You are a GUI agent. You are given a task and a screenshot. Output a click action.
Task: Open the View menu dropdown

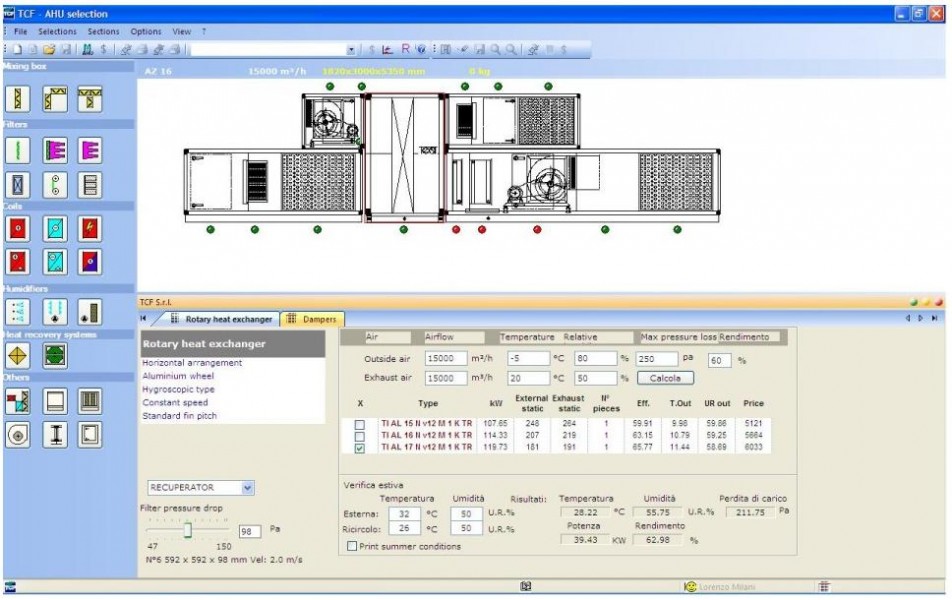(182, 32)
